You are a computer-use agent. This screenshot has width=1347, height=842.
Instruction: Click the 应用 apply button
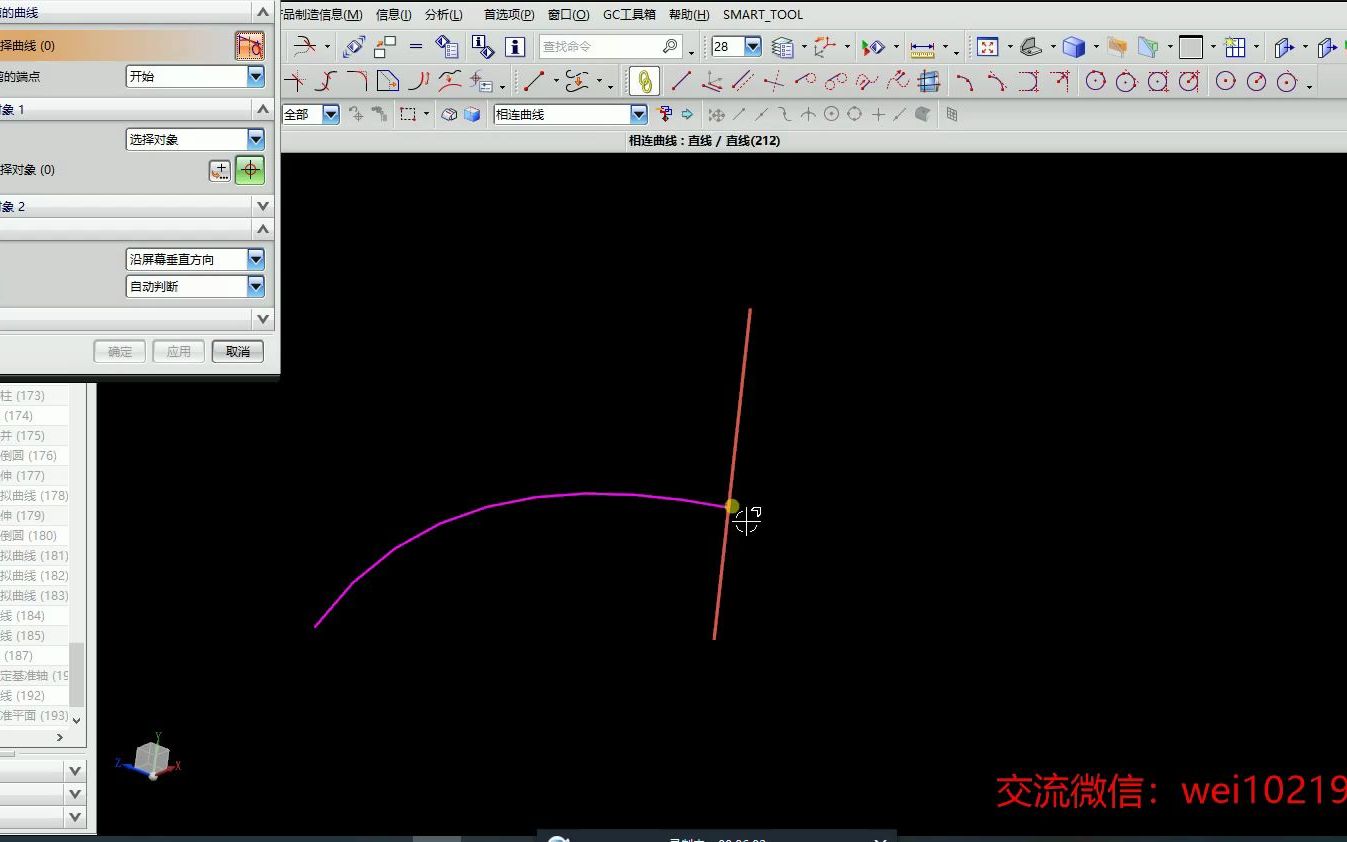(178, 351)
